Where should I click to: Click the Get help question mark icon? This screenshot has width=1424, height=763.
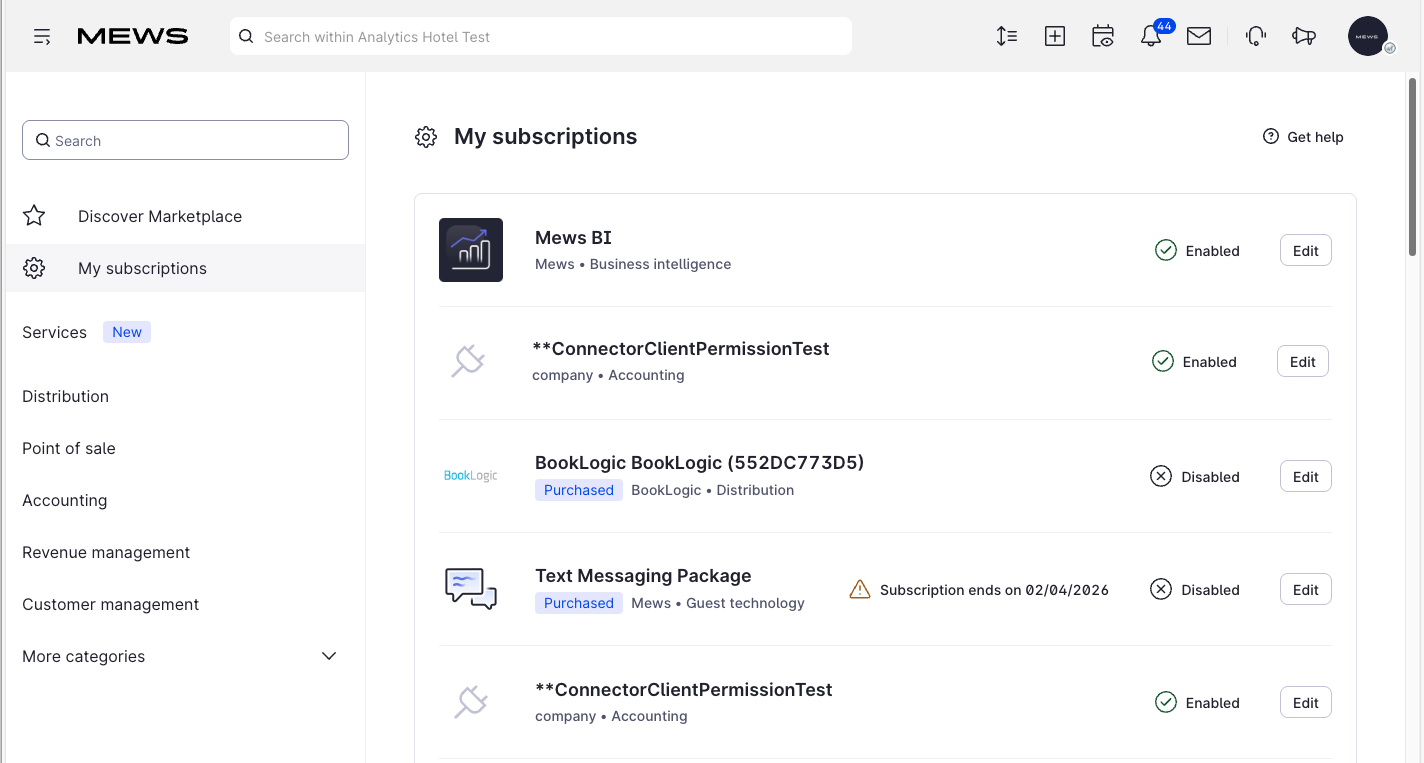[x=1271, y=136]
